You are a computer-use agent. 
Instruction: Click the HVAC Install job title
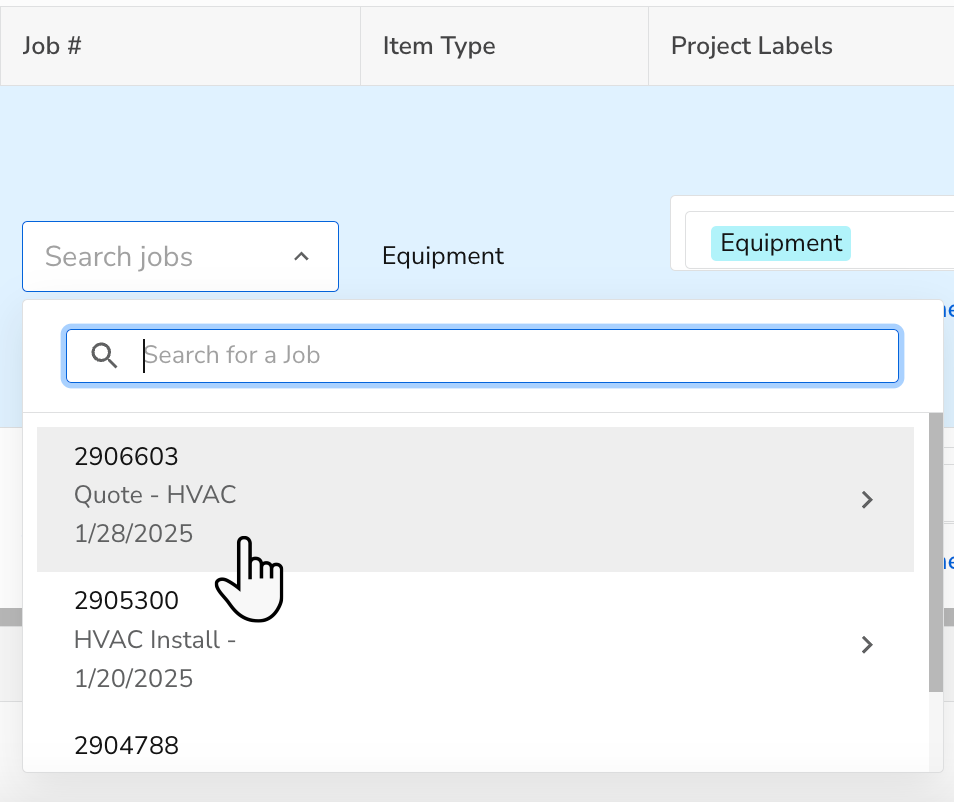(x=155, y=639)
